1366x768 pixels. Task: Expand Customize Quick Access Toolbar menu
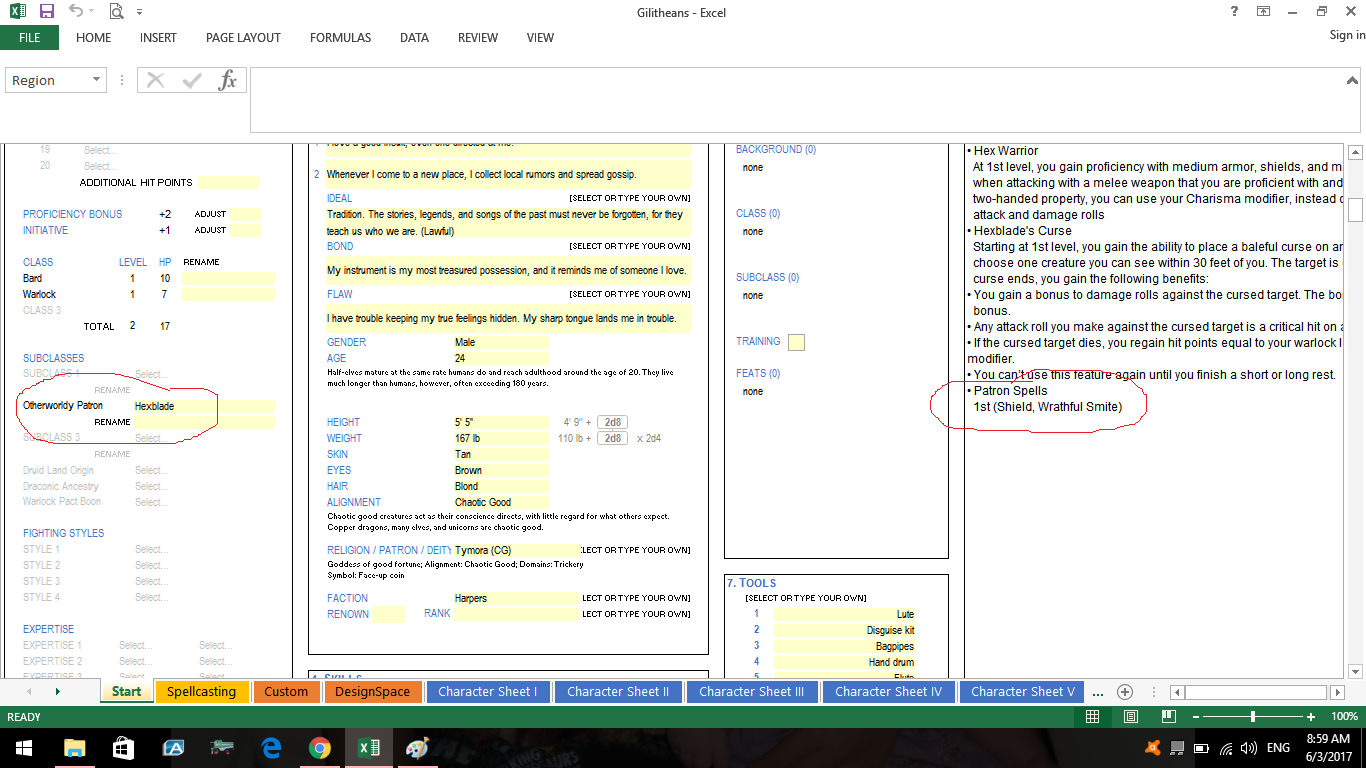(x=139, y=12)
